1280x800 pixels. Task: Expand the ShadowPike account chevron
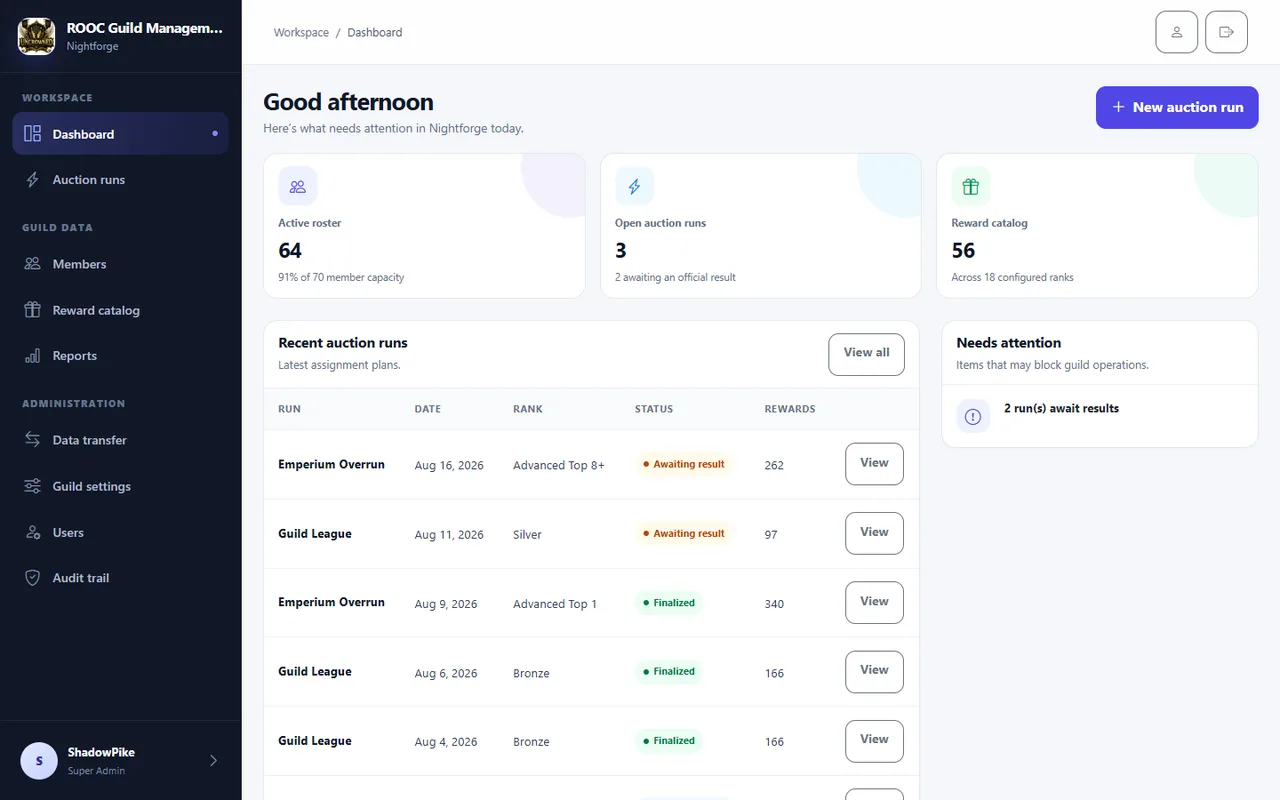[x=213, y=761]
